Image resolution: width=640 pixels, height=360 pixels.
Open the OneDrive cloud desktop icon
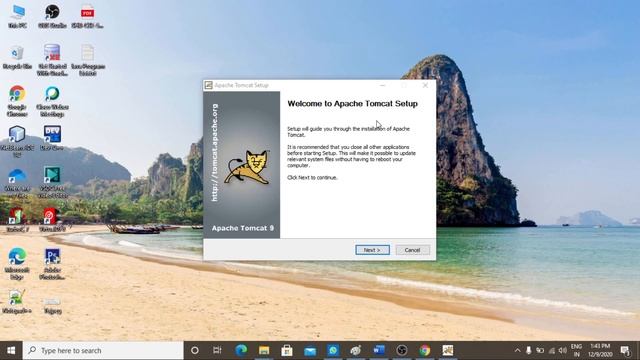point(17,183)
